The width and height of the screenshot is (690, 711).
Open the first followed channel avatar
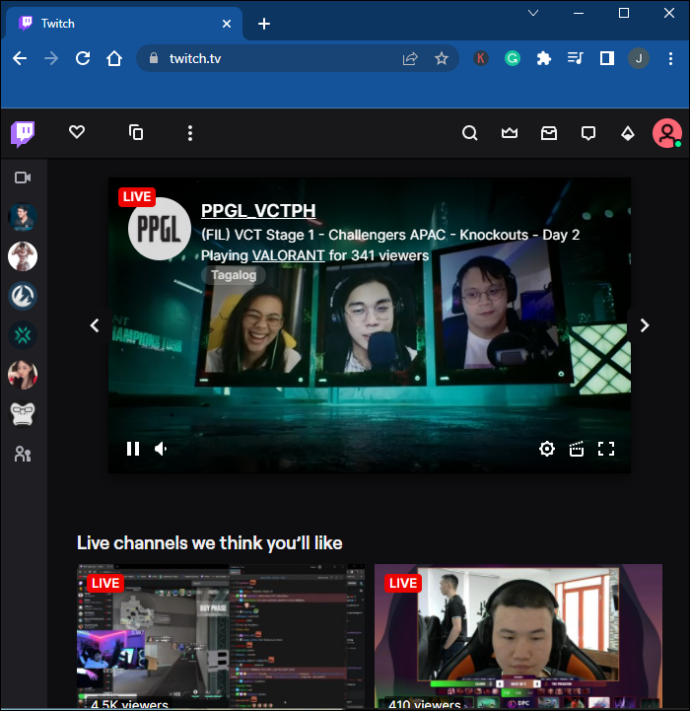coord(23,217)
